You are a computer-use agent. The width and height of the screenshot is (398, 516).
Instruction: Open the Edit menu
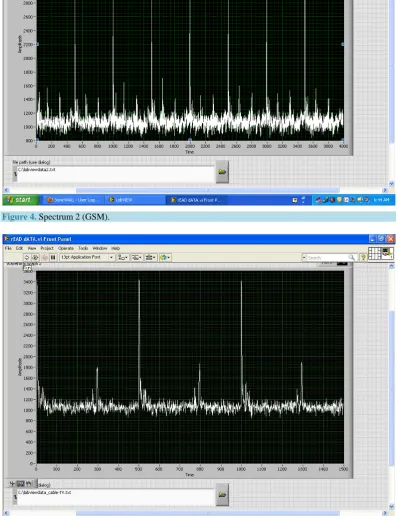click(x=19, y=248)
